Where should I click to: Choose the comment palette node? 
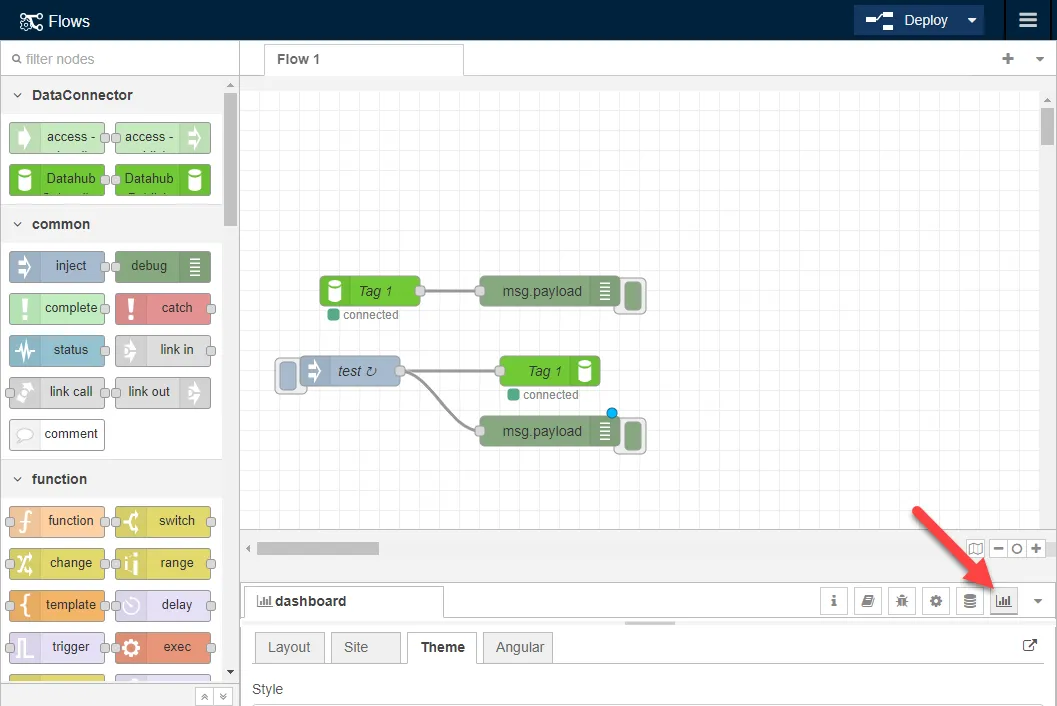tap(57, 434)
